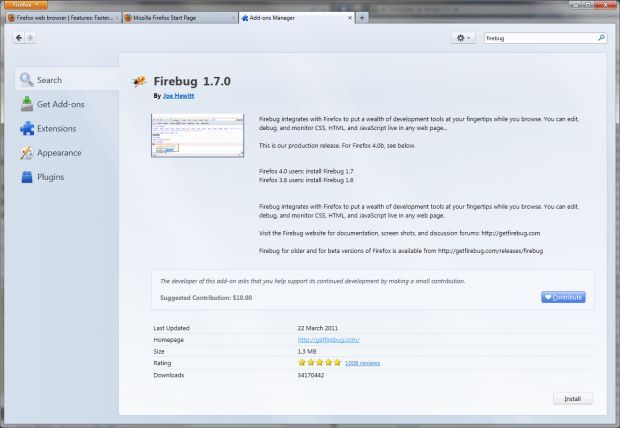
Task: Click the puzzle icon on Add-ons Manager tab
Action: point(245,18)
